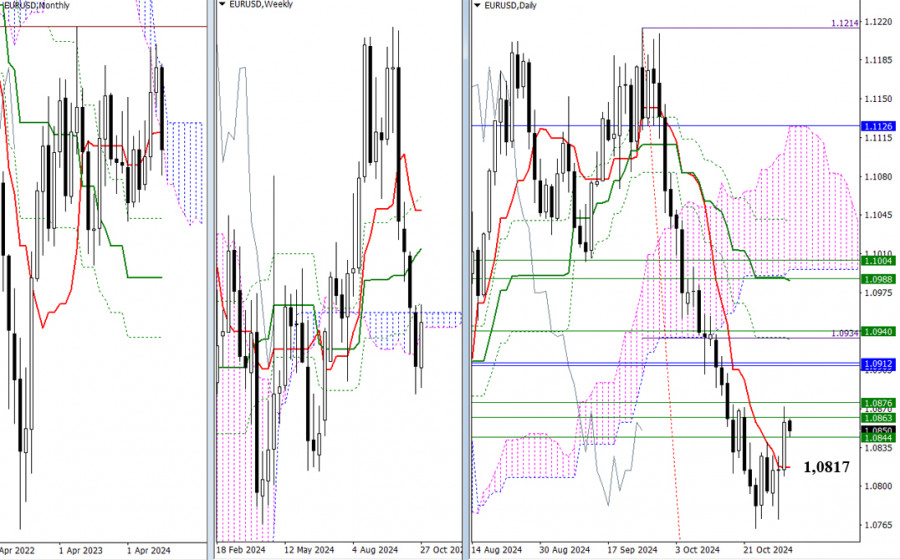
Task: Click the 1.0988 green price label
Action: point(878,279)
